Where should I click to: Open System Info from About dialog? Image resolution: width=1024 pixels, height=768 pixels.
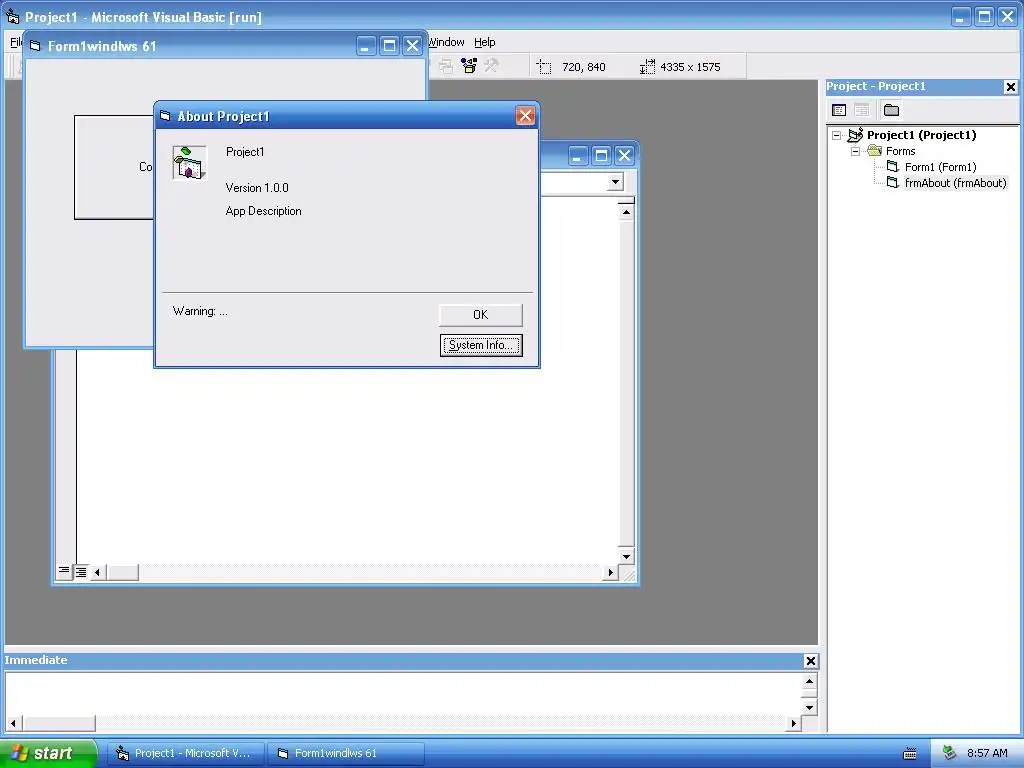click(x=481, y=345)
